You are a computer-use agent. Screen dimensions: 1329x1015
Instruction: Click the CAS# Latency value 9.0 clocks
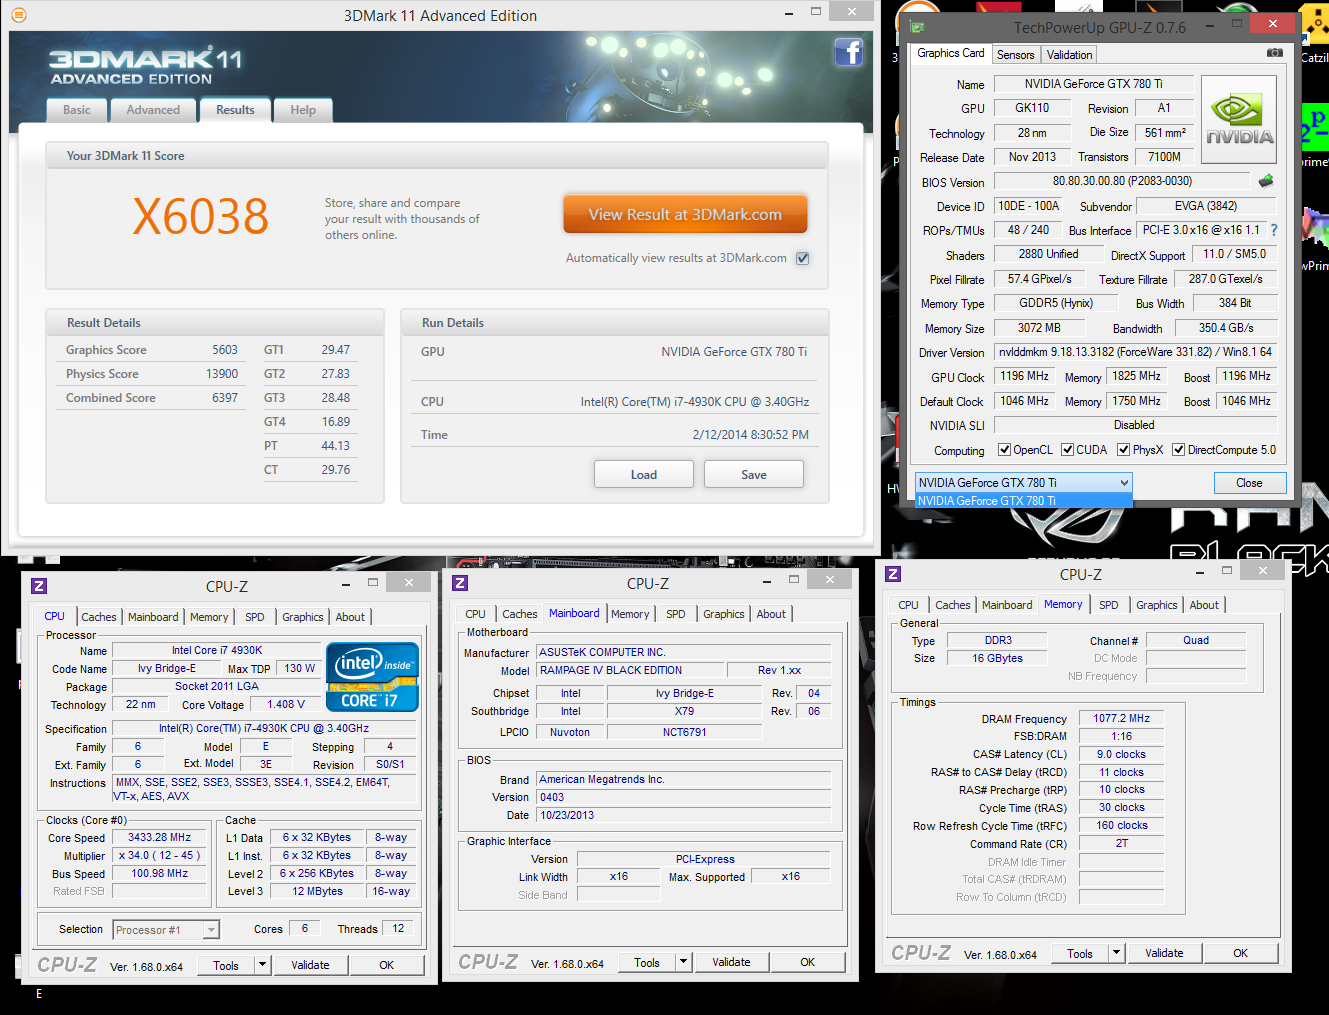(x=1121, y=754)
